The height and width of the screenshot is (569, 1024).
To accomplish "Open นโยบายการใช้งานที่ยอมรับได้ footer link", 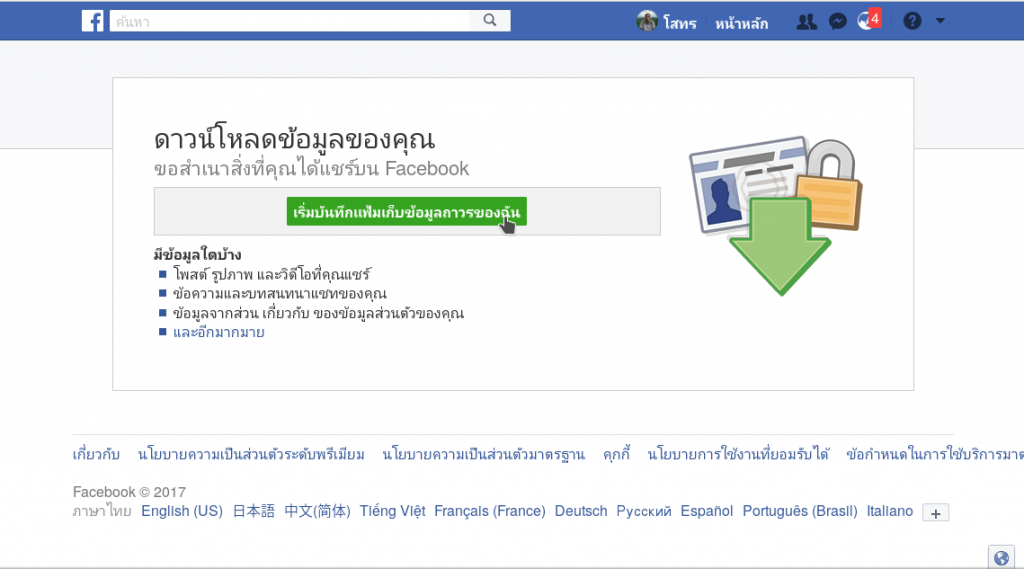I will coord(738,454).
